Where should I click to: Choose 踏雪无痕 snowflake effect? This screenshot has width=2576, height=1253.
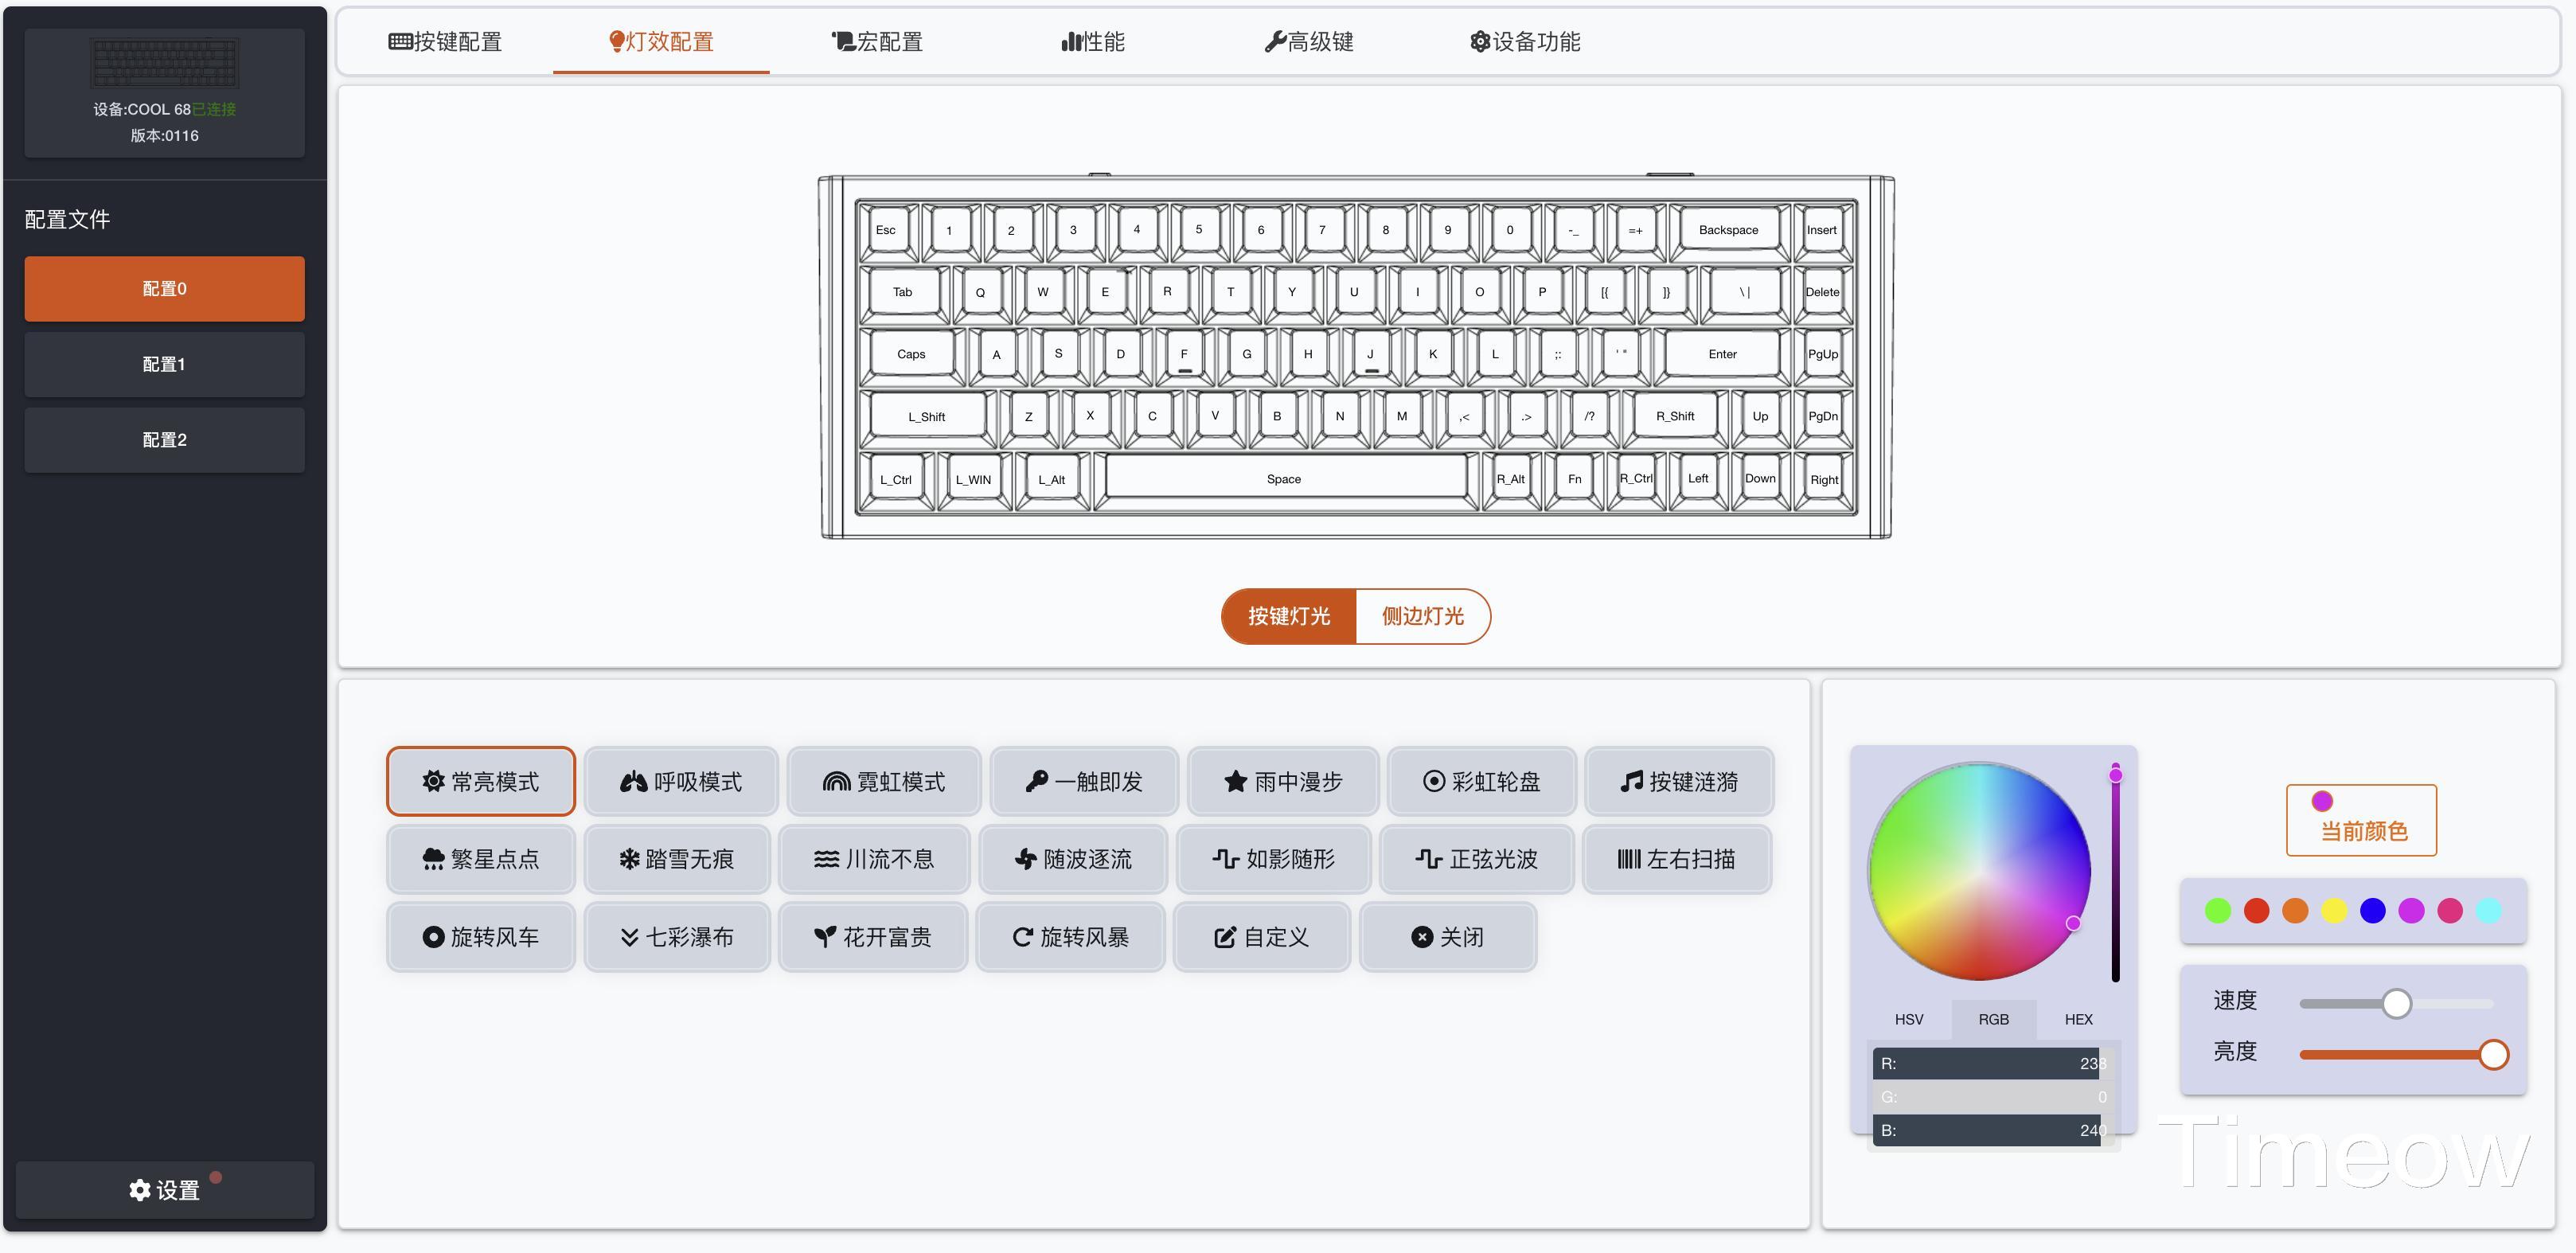point(677,859)
